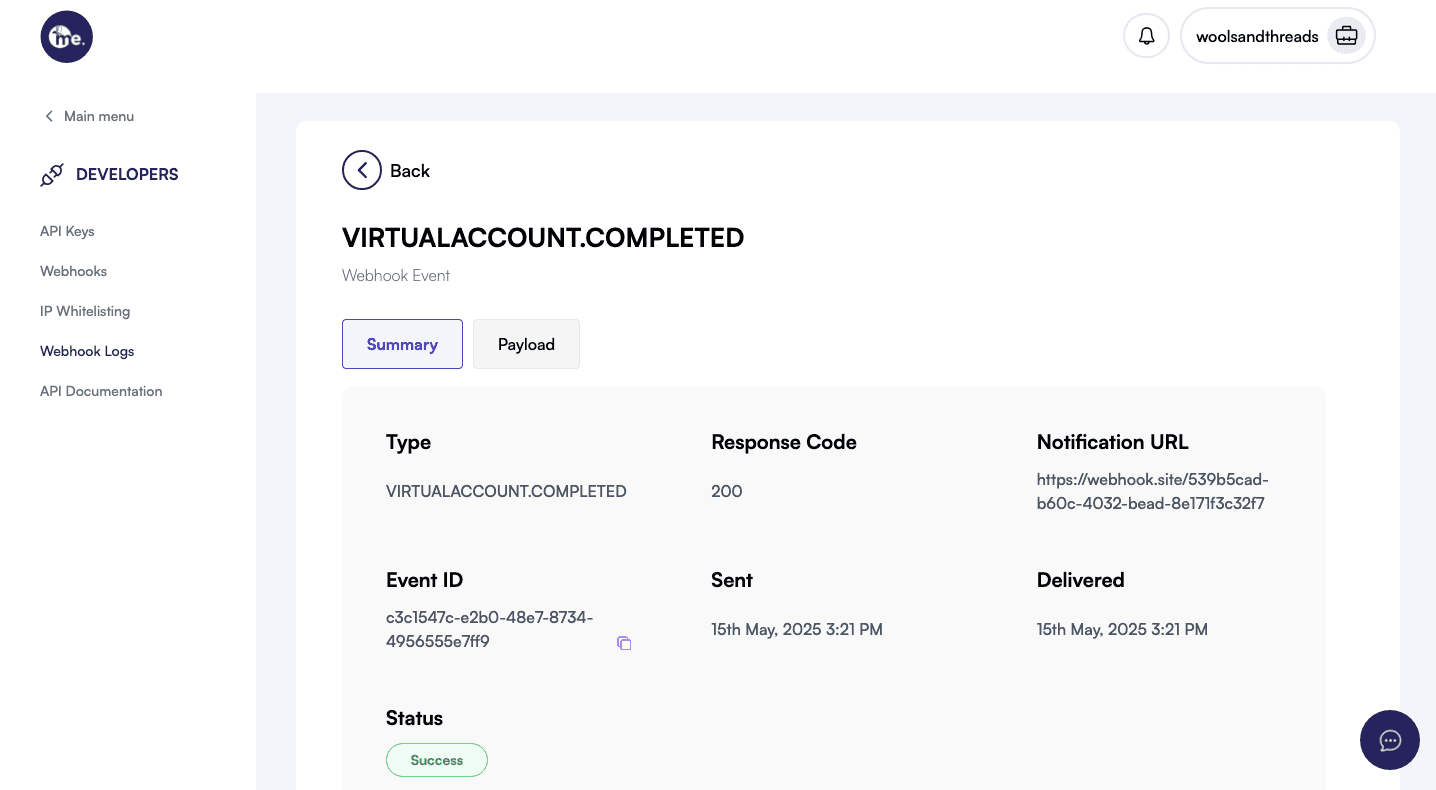Screen dimensions: 1436x790
Task: Open the chat support bubble
Action: tap(1390, 740)
